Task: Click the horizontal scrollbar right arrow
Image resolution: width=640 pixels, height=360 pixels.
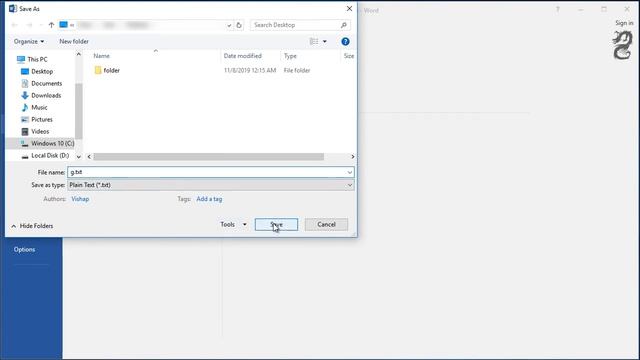Action: [353, 157]
